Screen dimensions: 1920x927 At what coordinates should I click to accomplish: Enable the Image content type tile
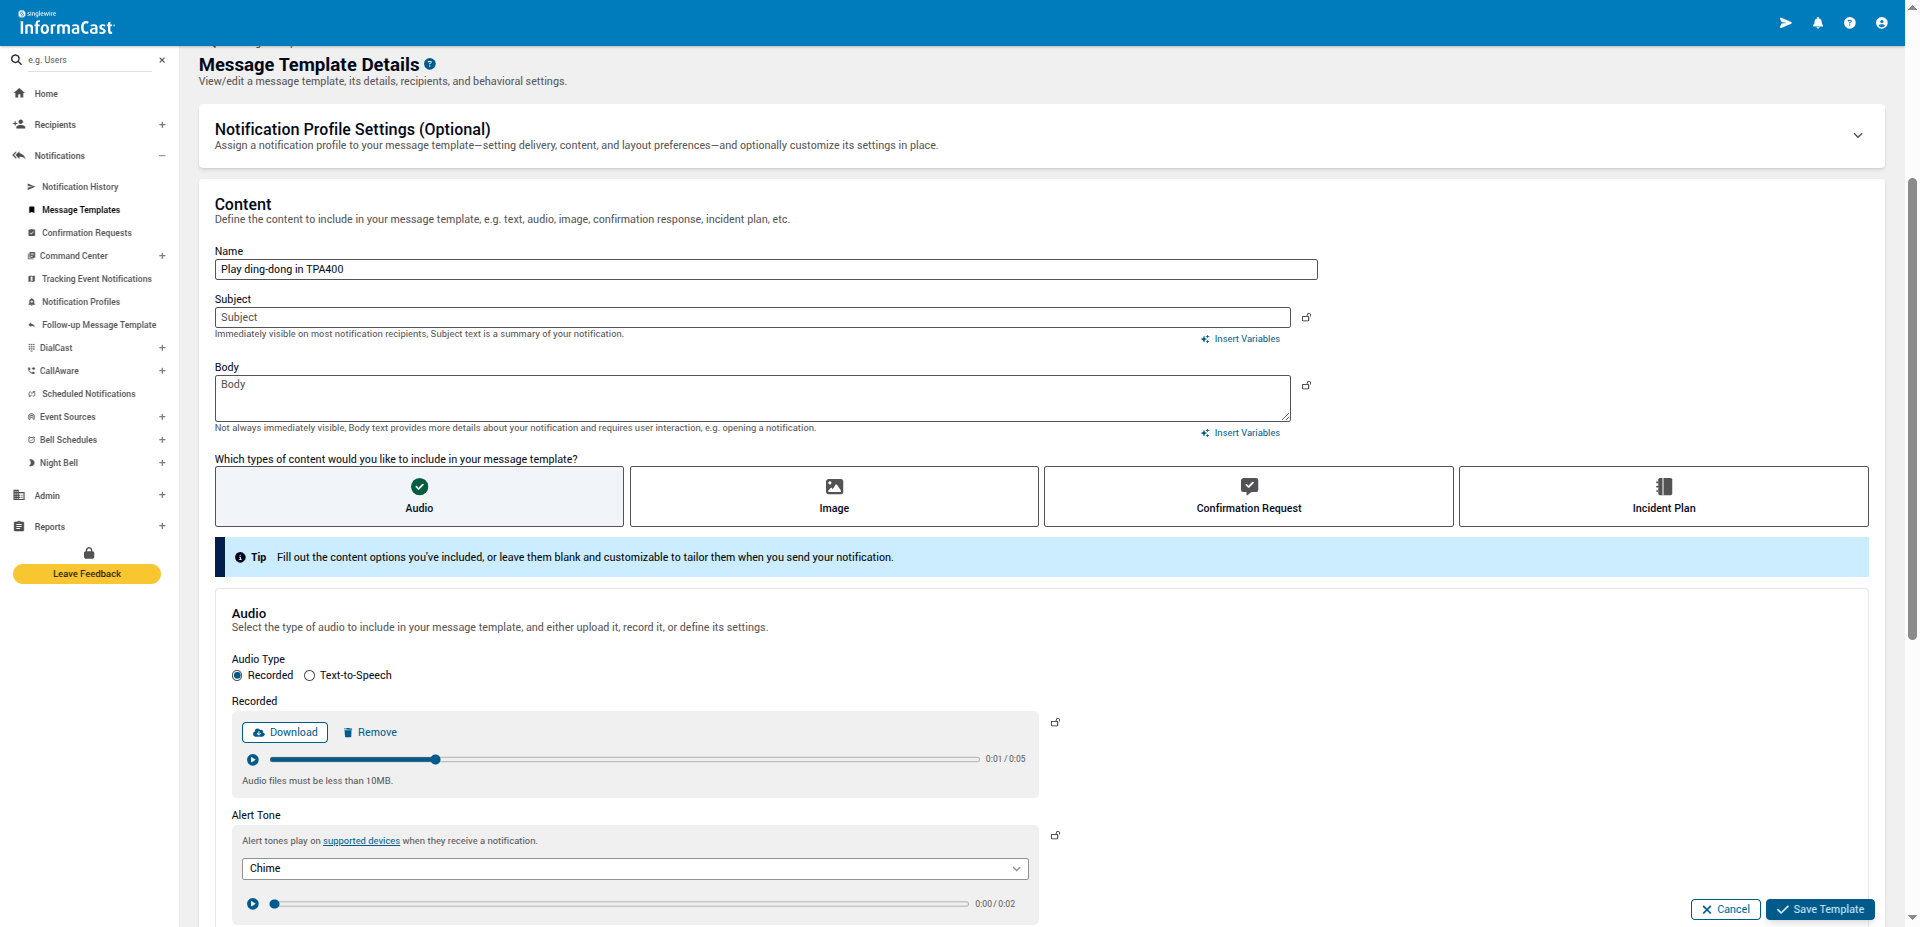tap(833, 496)
